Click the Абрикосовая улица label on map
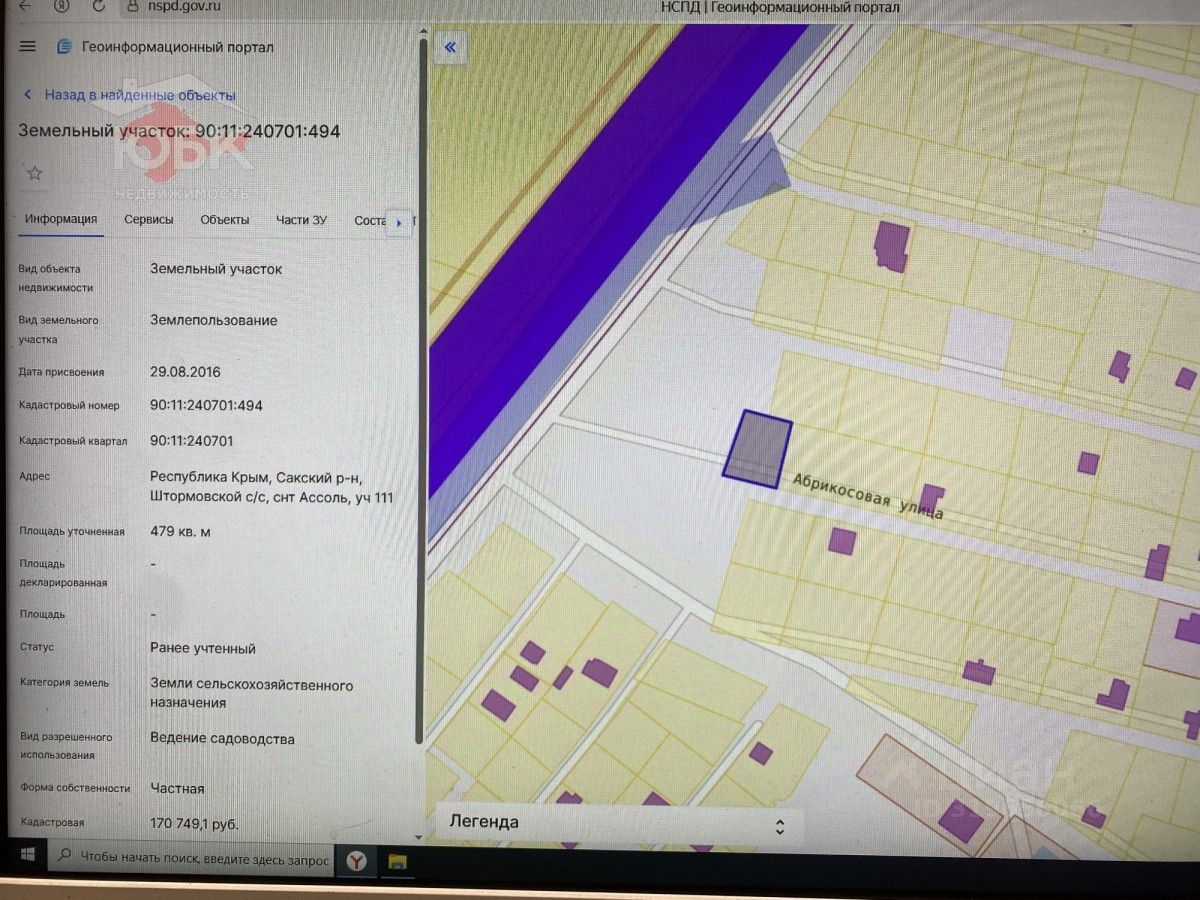1200x900 pixels. [868, 495]
